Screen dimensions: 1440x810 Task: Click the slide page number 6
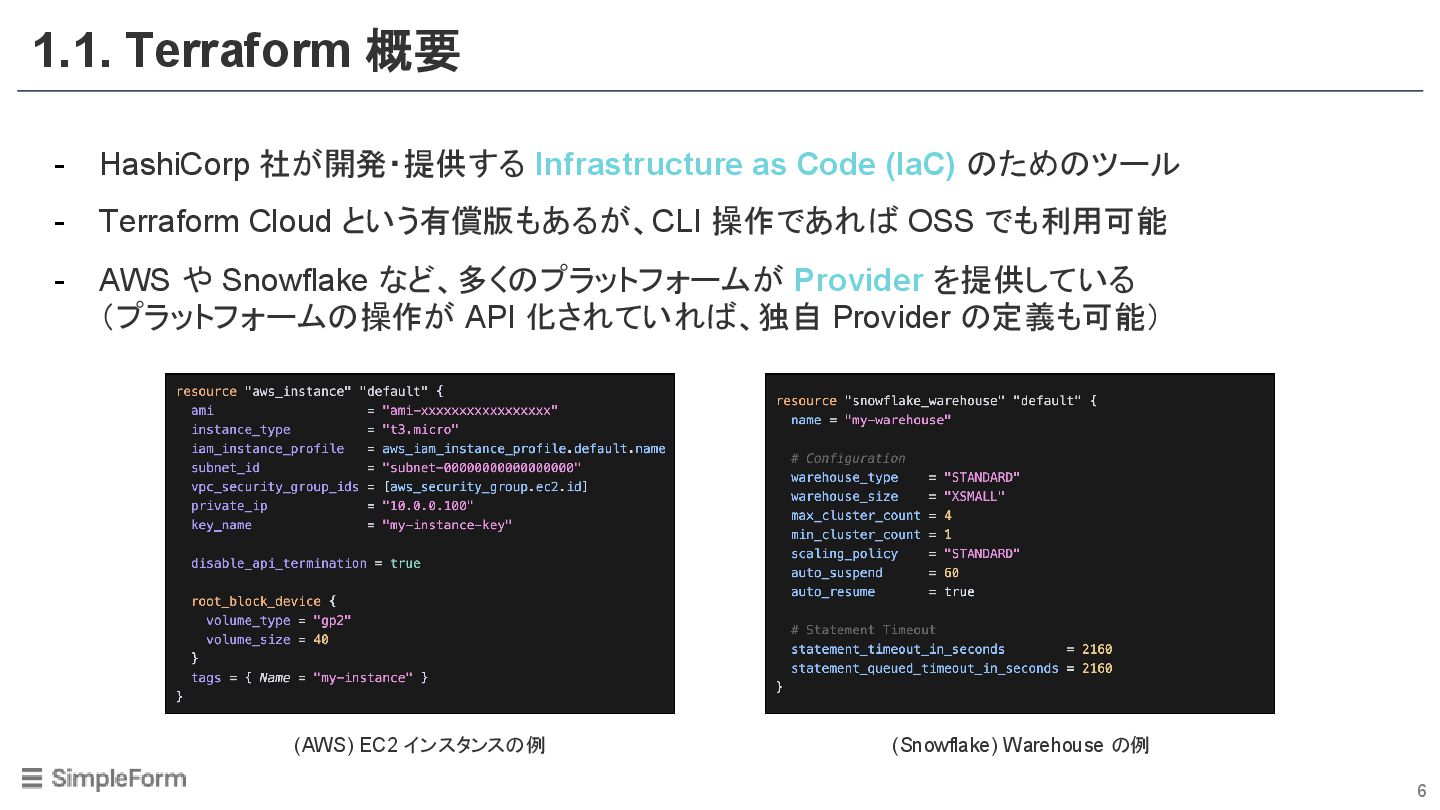pos(1421,790)
